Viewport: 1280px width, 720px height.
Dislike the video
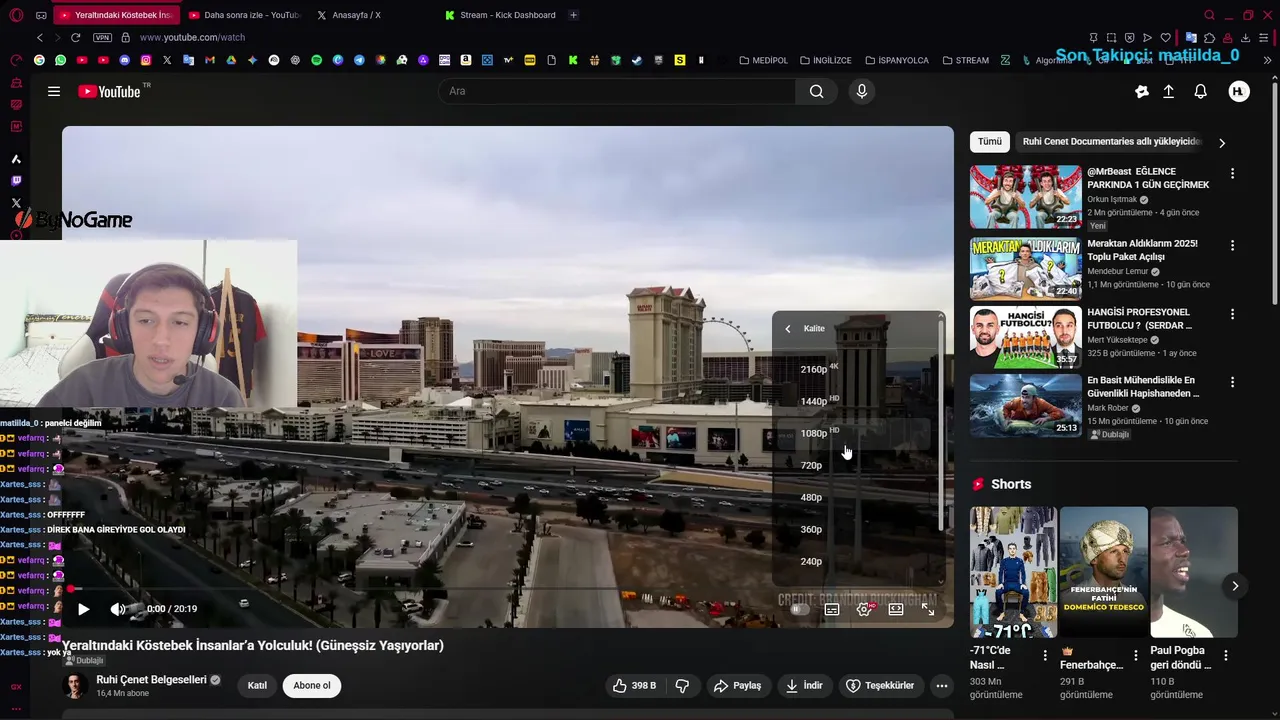pos(683,685)
